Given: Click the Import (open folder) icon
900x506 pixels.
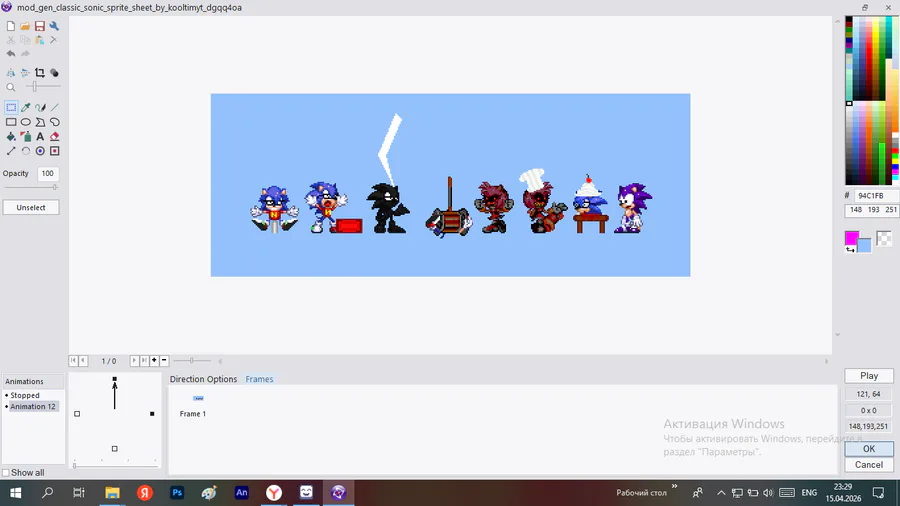Looking at the screenshot, I should pos(25,26).
